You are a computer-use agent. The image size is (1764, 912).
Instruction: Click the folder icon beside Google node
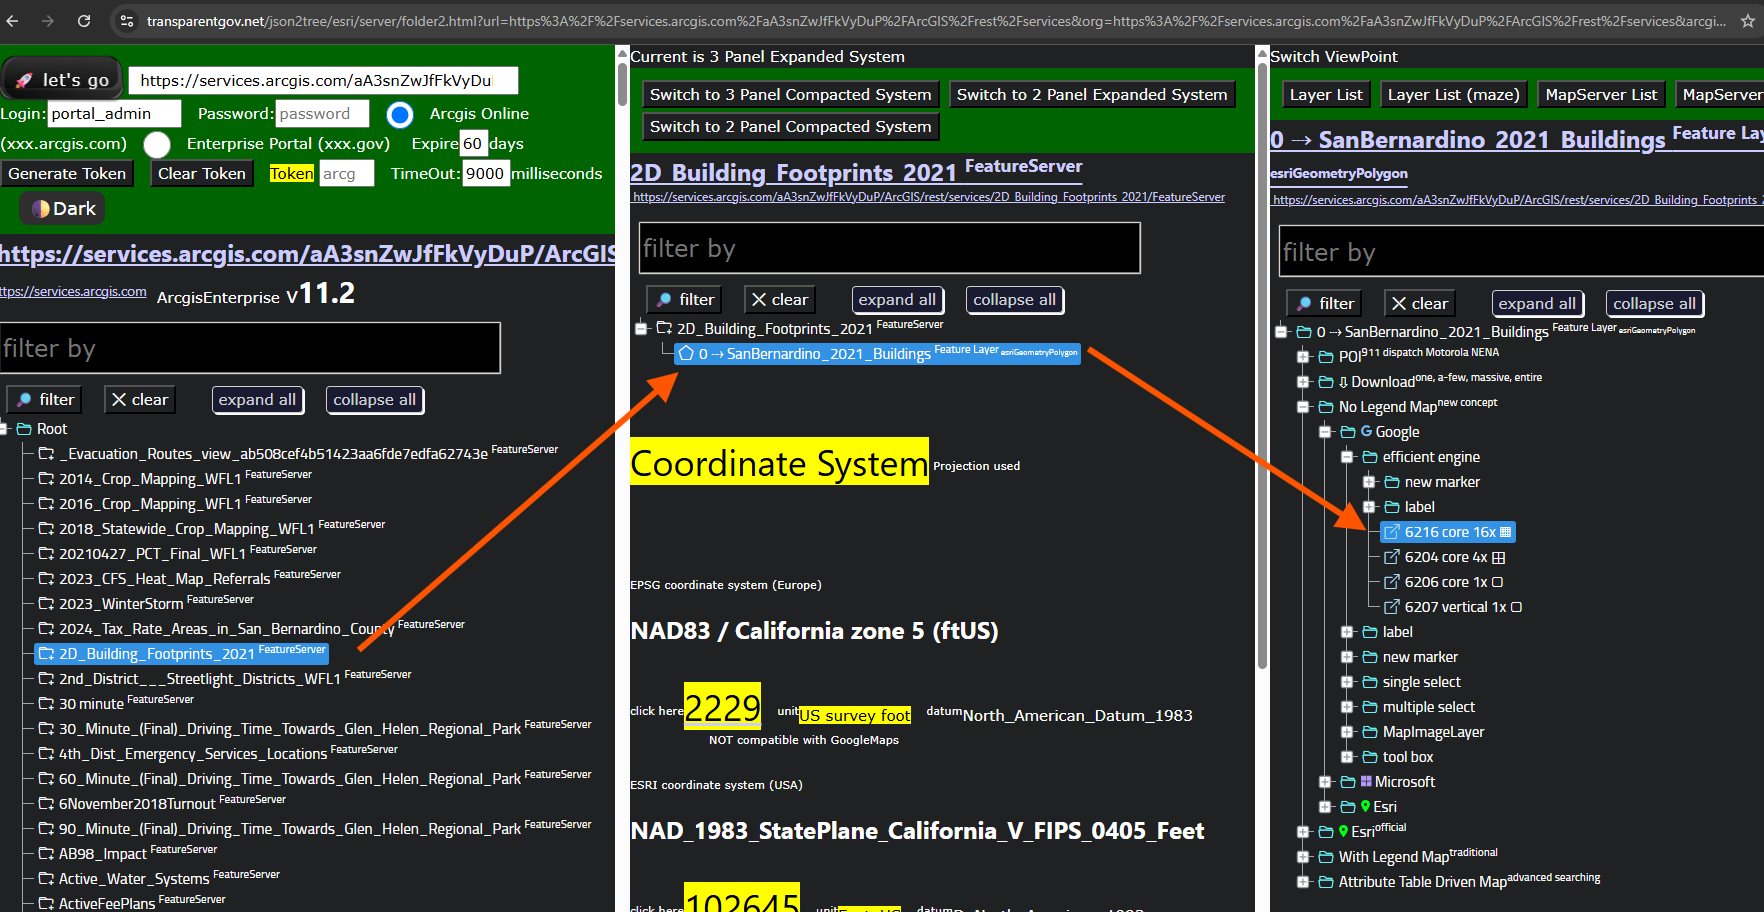(1348, 432)
